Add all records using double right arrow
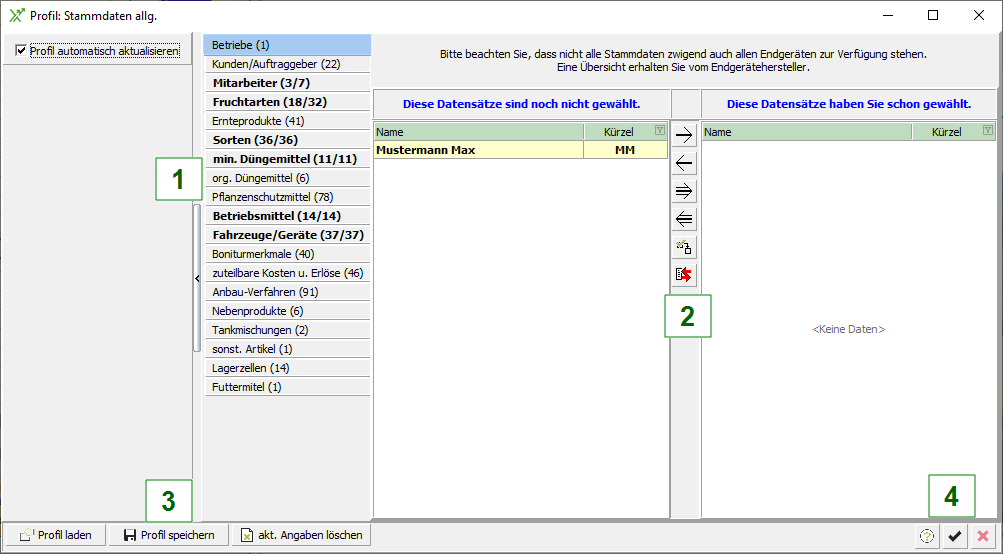1003x554 pixels. coord(685,191)
